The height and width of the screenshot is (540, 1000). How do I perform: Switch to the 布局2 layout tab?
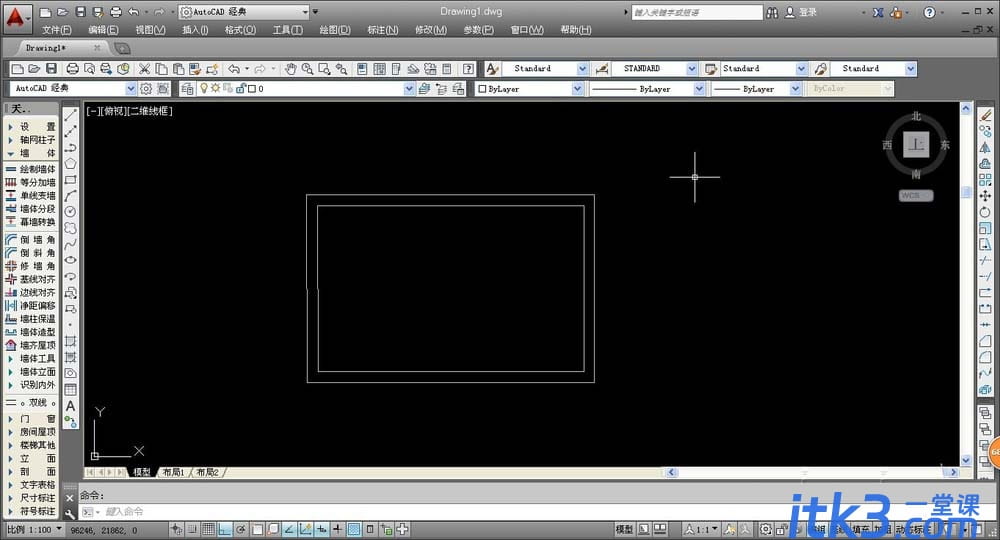click(x=207, y=472)
